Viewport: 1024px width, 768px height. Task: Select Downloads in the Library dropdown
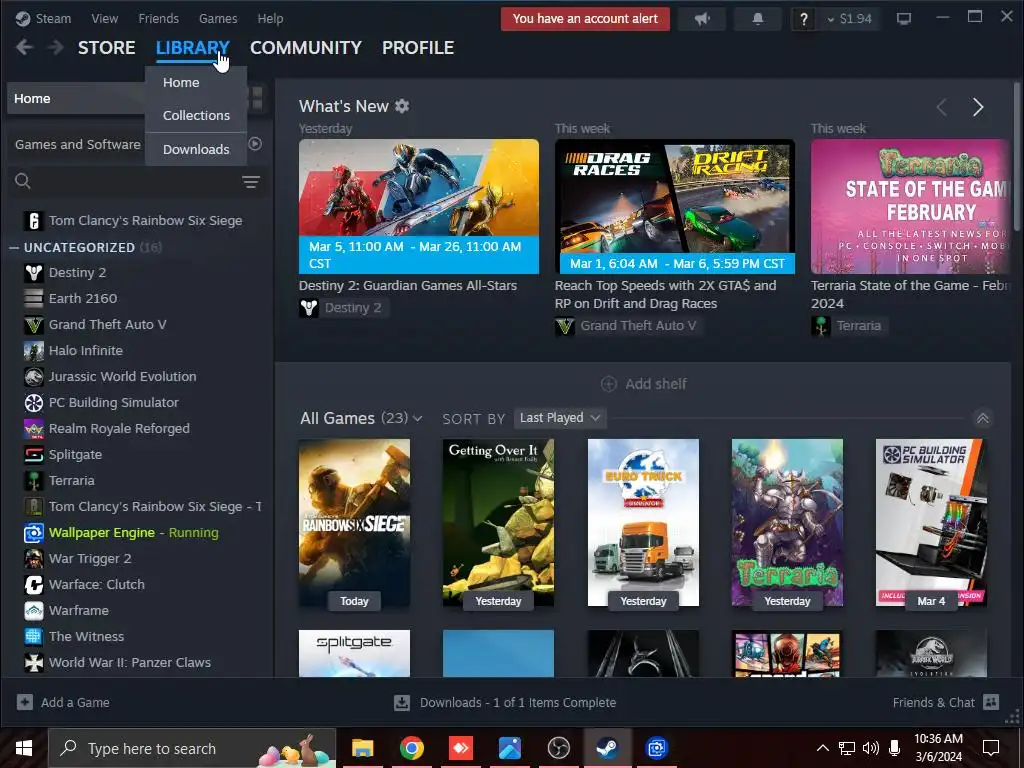[x=196, y=150]
